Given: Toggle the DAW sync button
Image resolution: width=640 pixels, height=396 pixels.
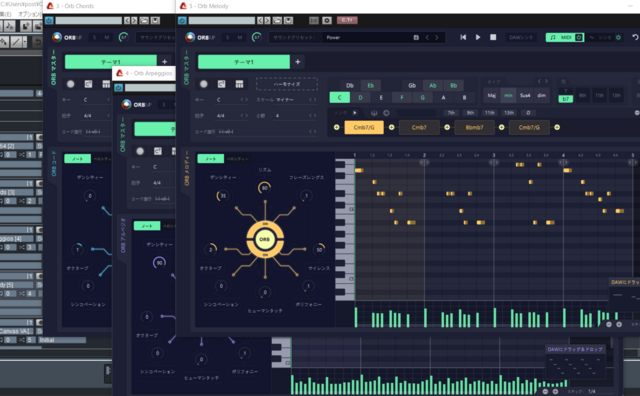Looking at the screenshot, I should pos(521,37).
